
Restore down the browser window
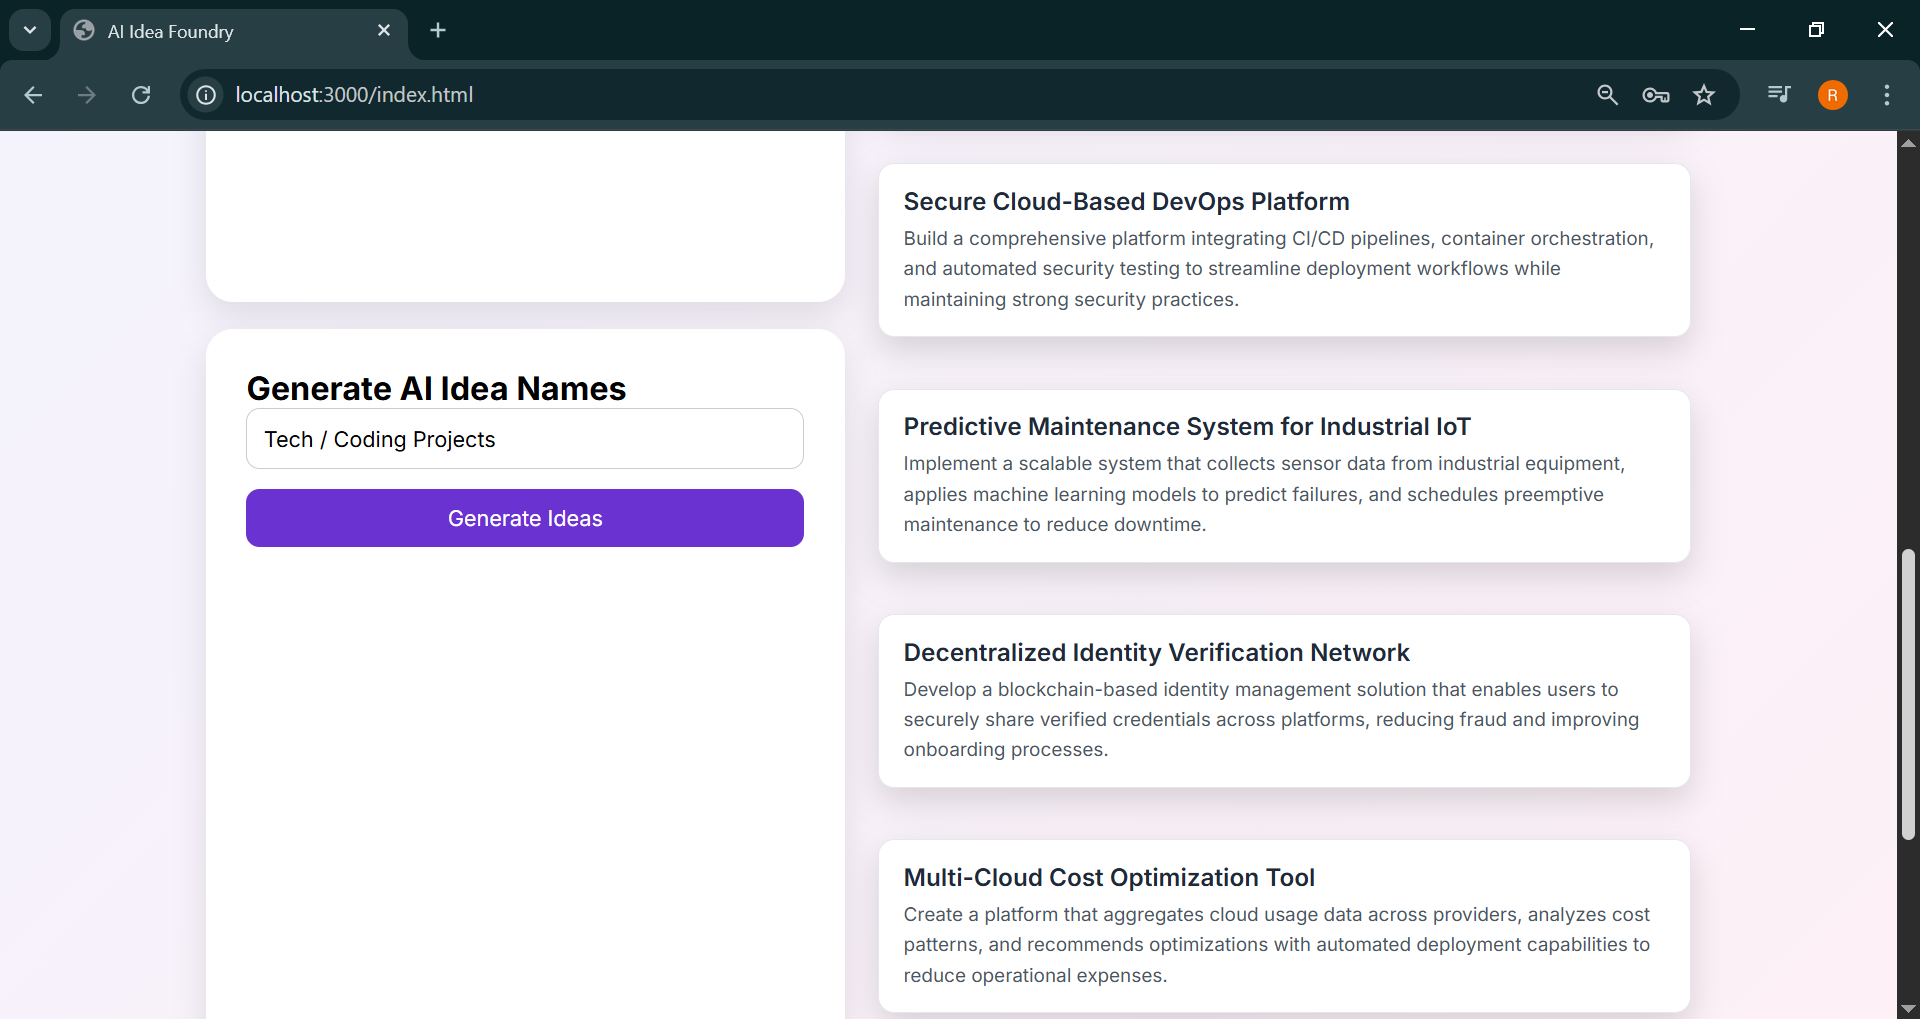point(1816,30)
